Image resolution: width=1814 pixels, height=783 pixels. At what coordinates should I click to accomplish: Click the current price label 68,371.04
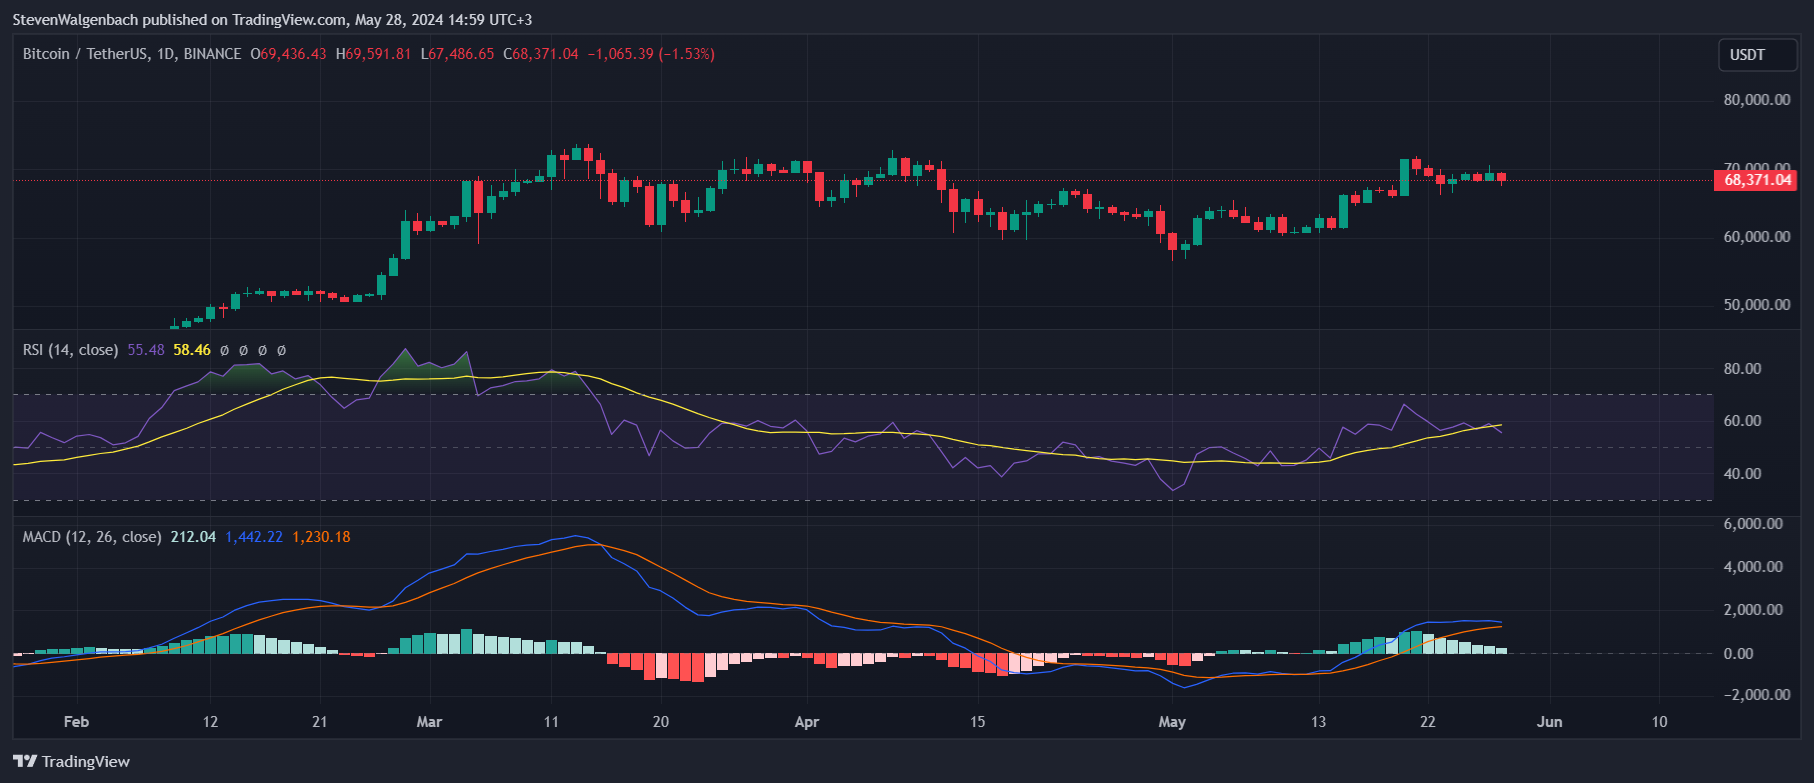click(x=1756, y=180)
